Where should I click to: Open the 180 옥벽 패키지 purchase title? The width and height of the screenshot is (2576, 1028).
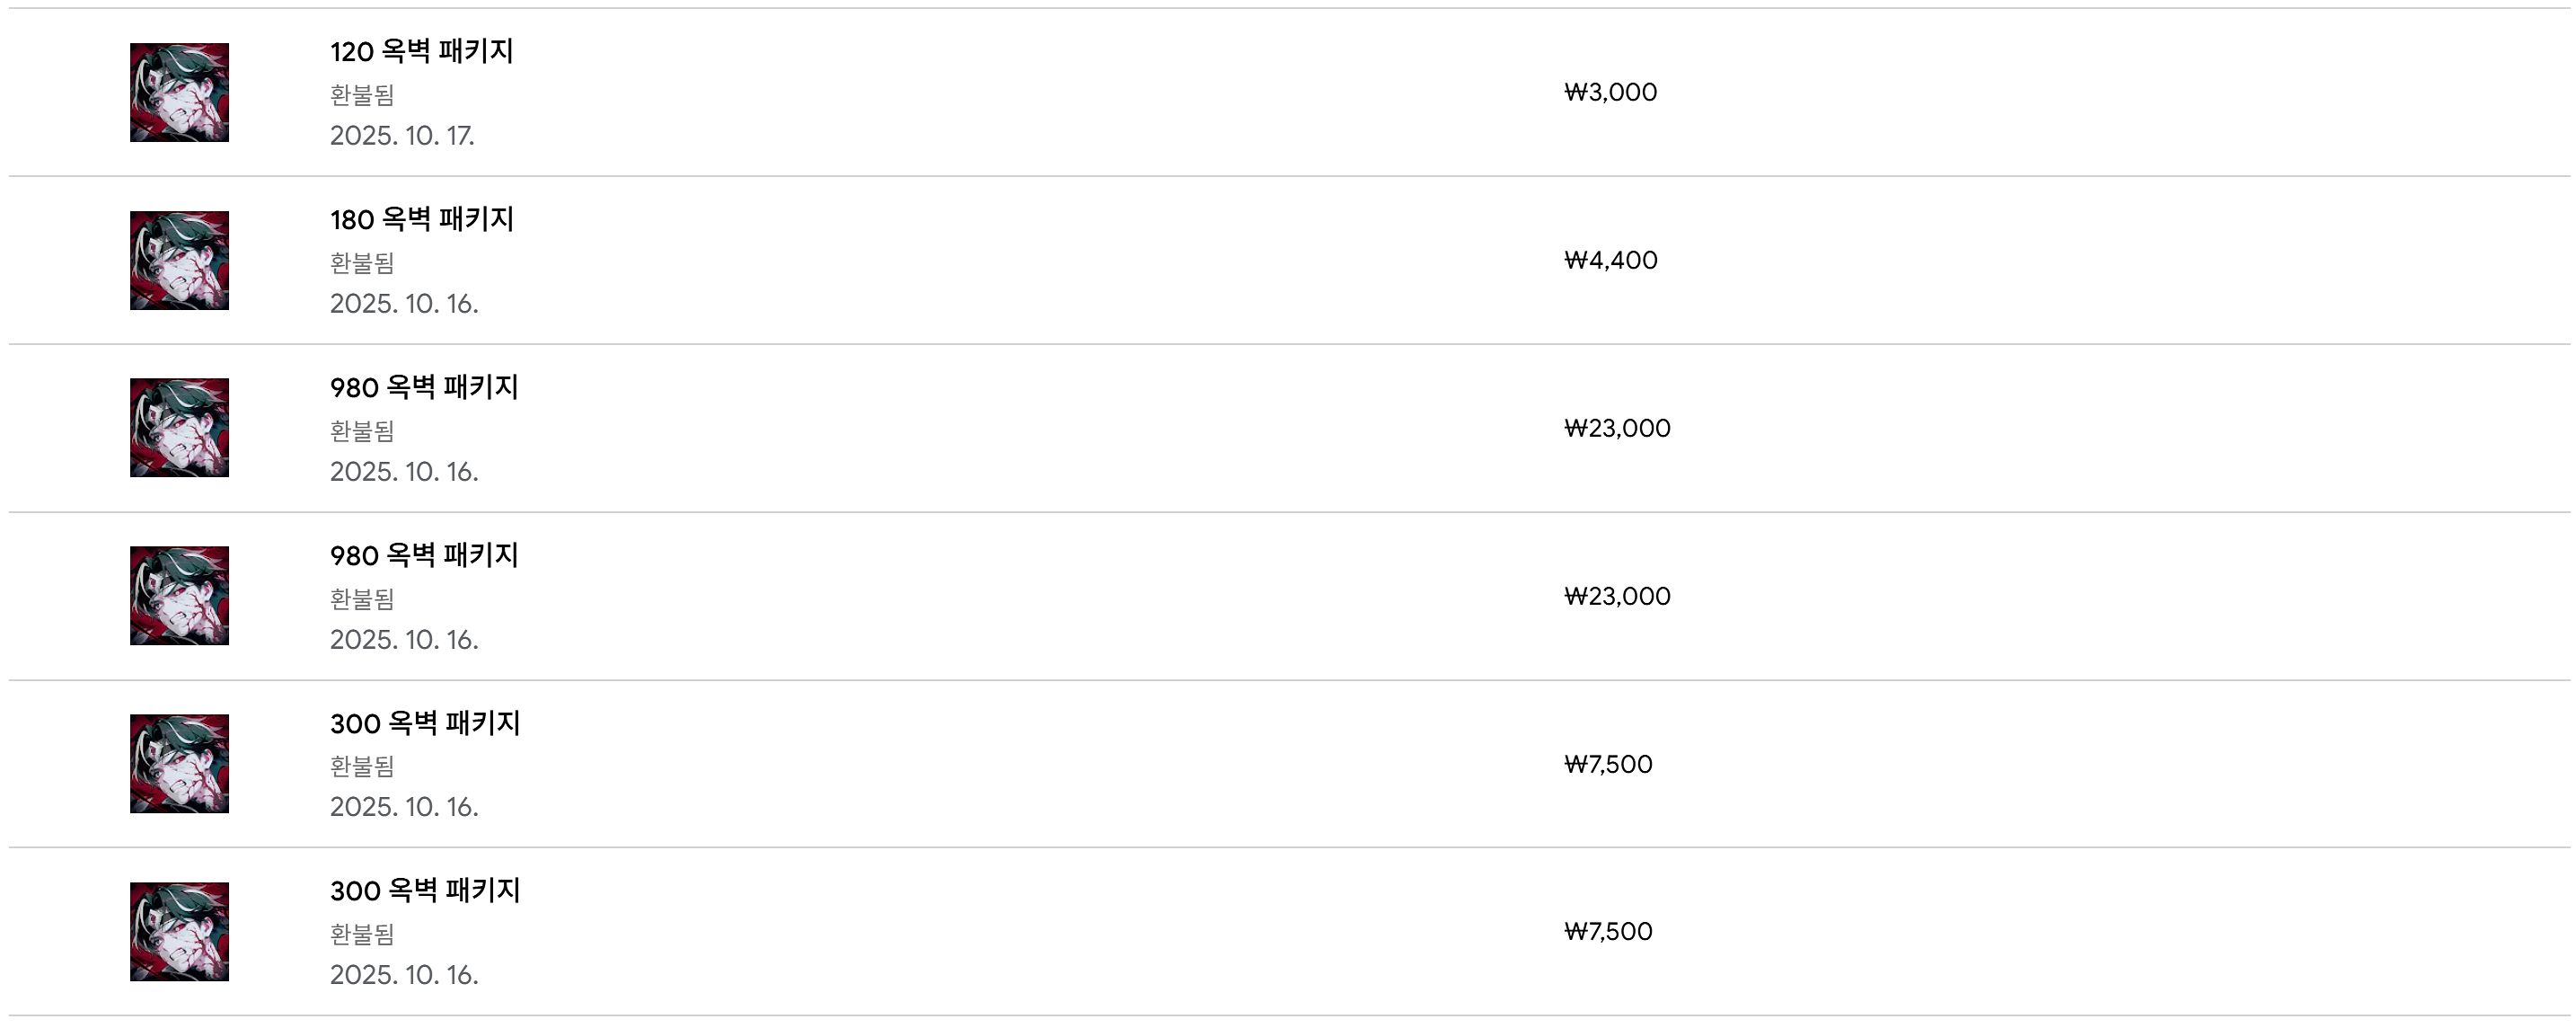(421, 219)
